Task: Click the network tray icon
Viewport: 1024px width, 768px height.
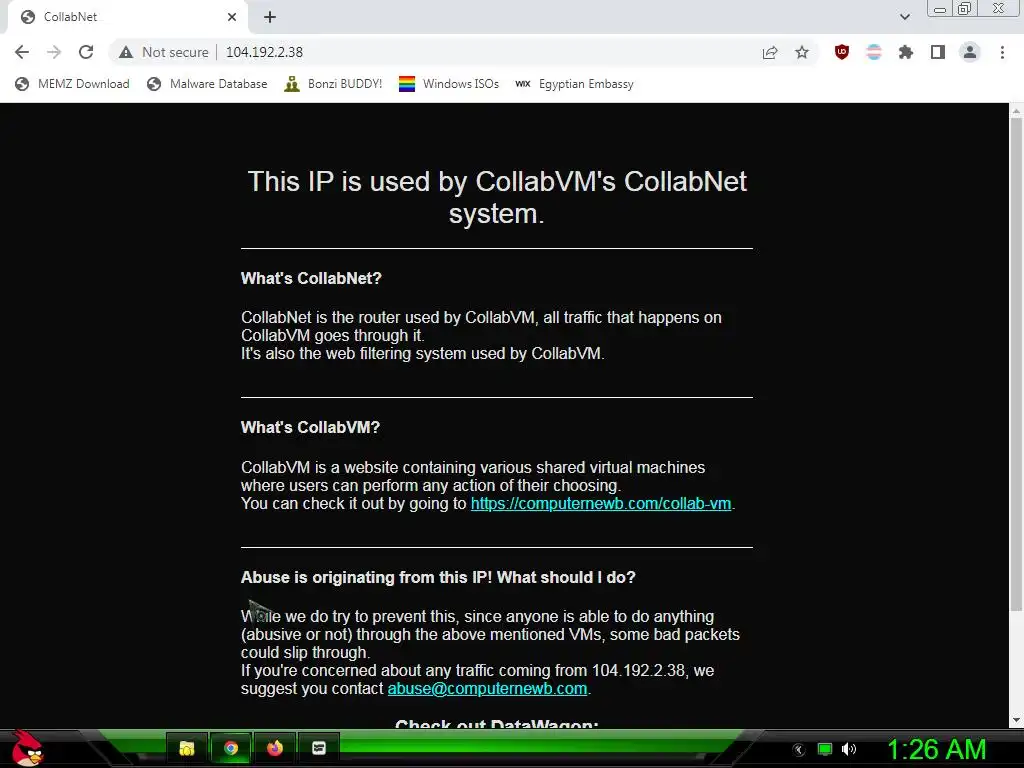Action: pos(825,750)
